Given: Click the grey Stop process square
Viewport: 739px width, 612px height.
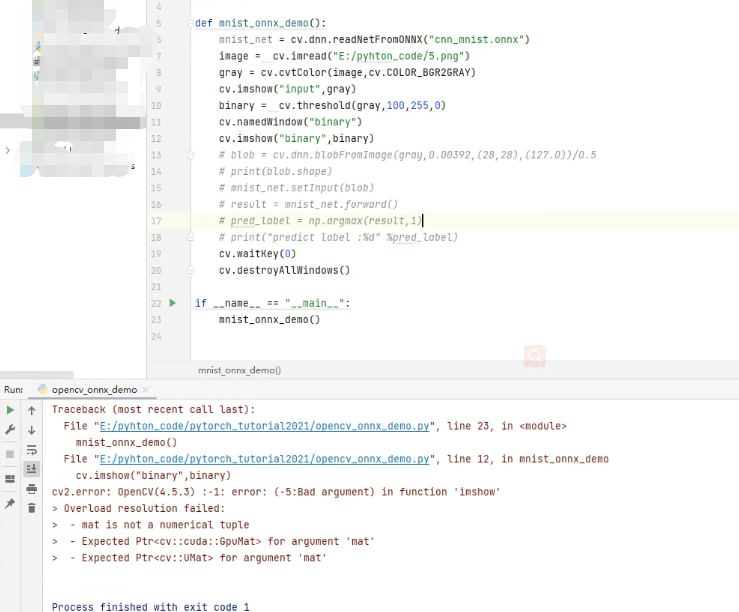Looking at the screenshot, I should (x=10, y=454).
